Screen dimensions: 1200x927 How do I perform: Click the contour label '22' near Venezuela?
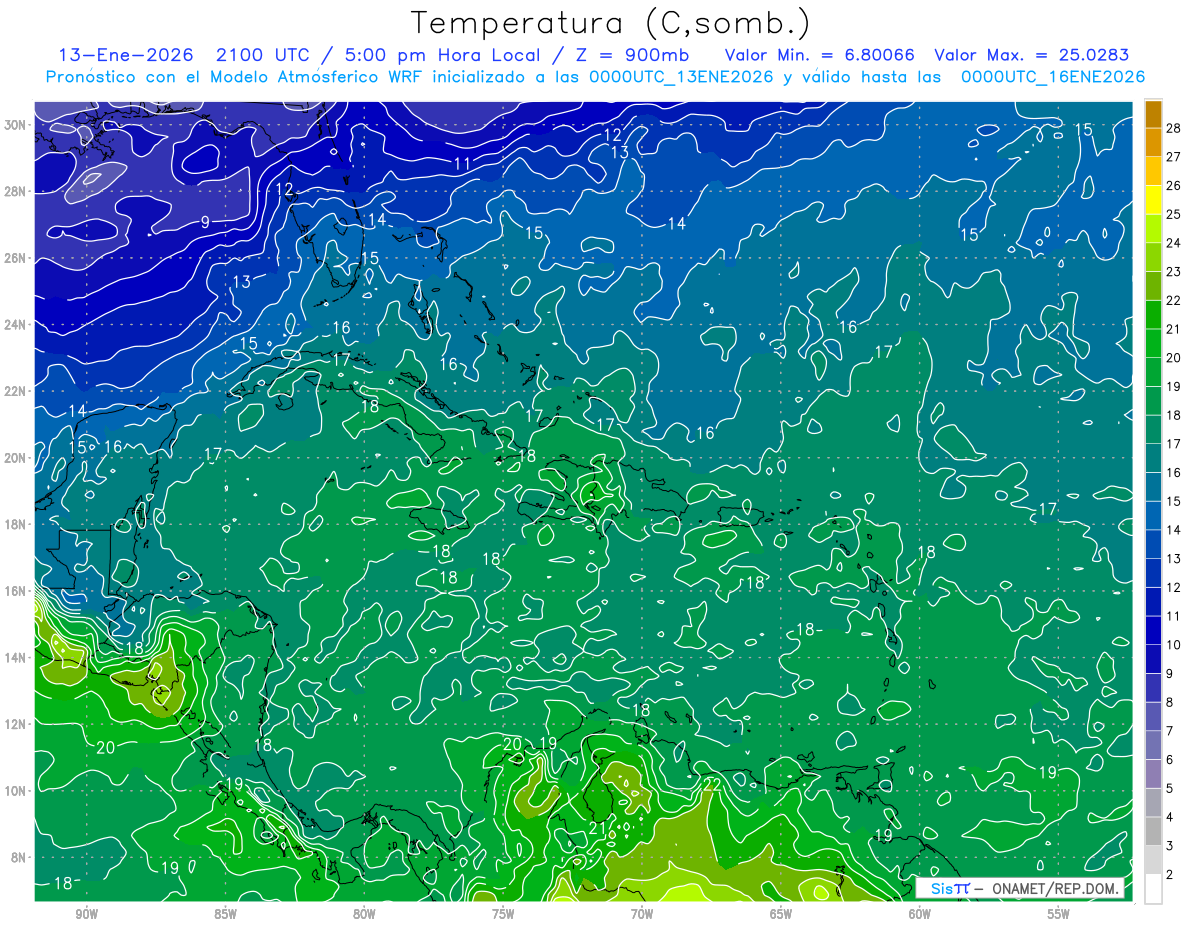tap(712, 784)
